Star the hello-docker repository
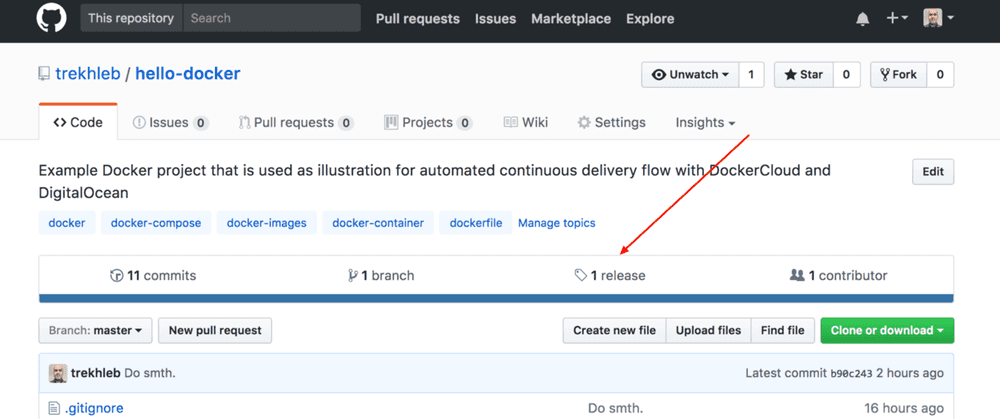1000x419 pixels. (804, 75)
